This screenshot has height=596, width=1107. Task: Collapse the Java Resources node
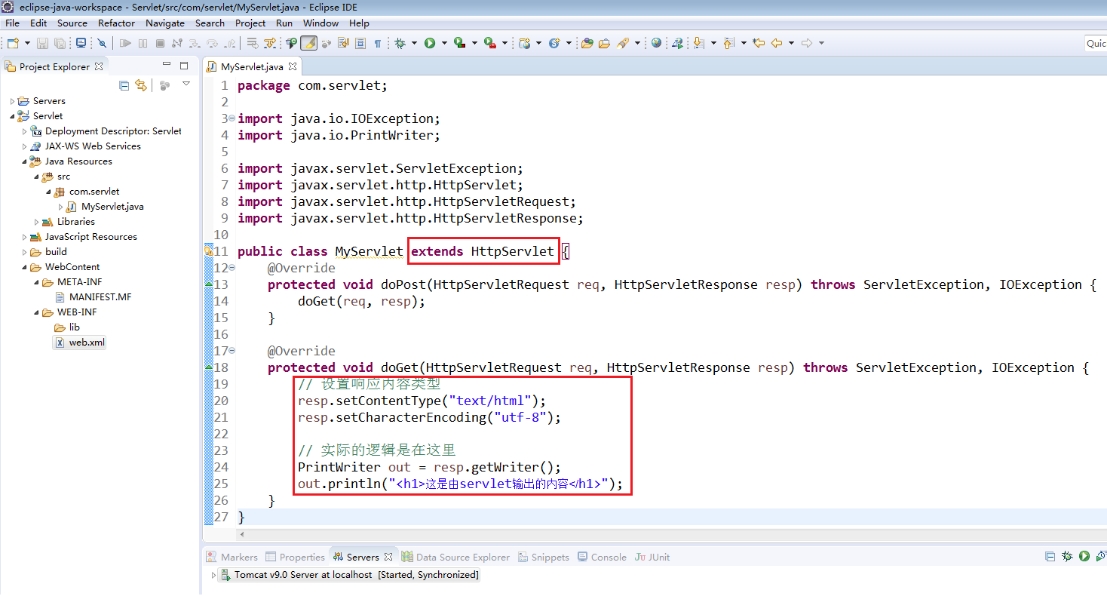tap(24, 162)
